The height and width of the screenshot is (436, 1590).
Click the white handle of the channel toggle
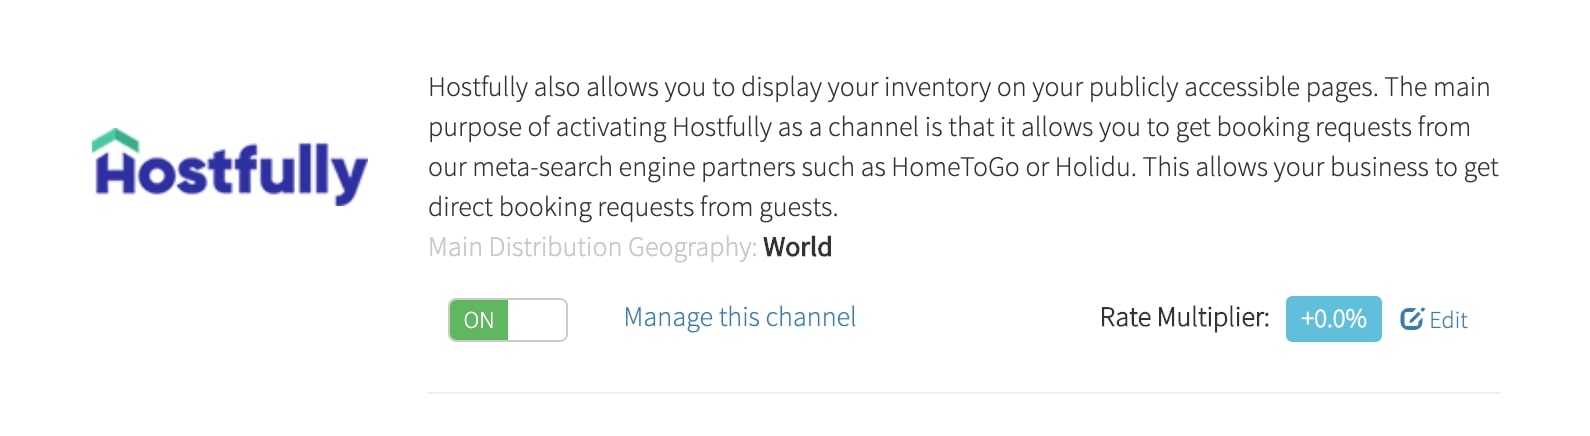pos(537,320)
